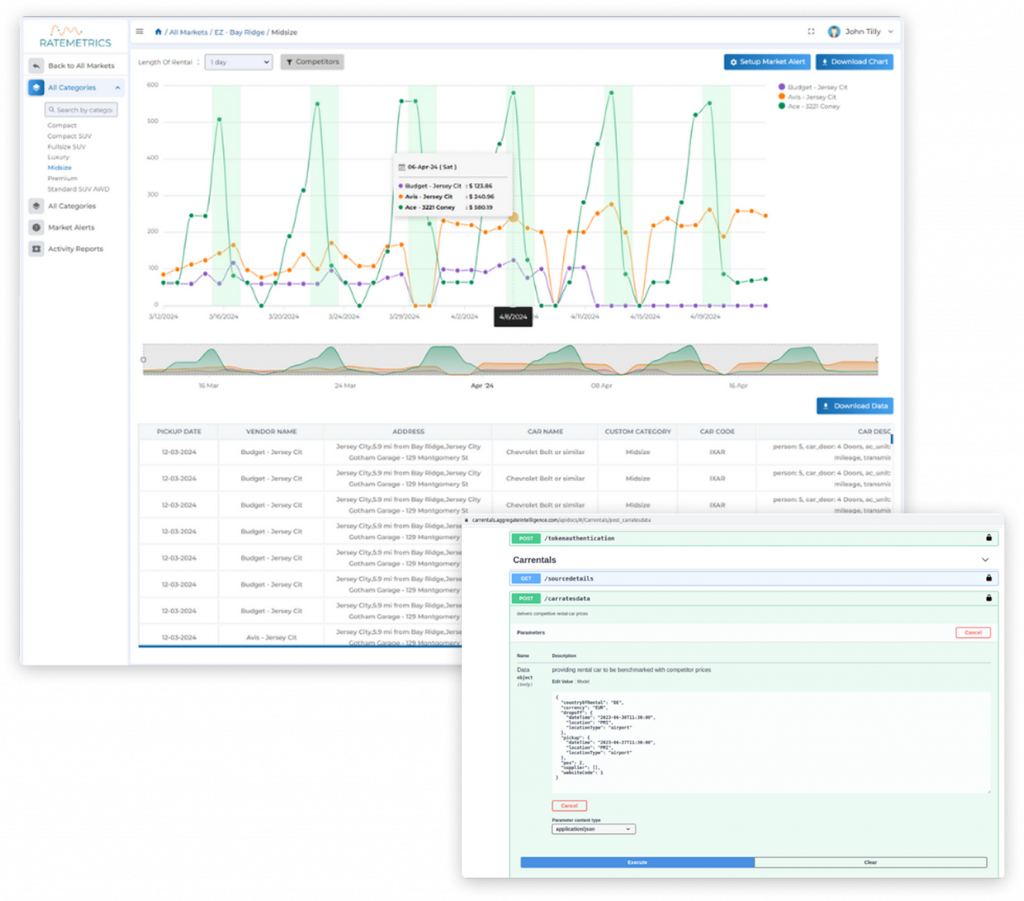Collapse the Carrentals section chevron
Screen dimensions: 1024x901
(x=985, y=560)
